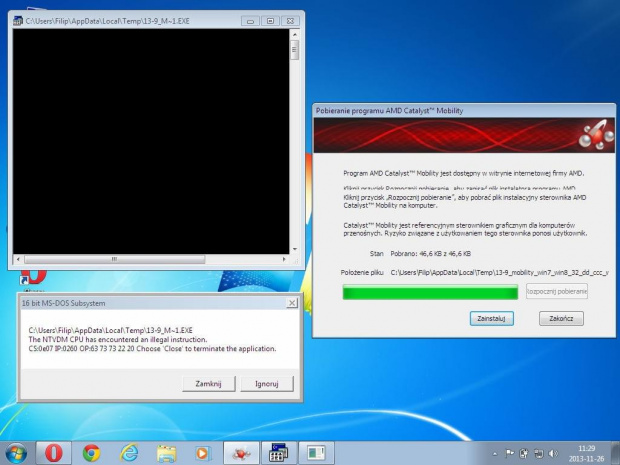Click console vertical scrollbar up arrow
The image size is (620, 465).
click(x=295, y=35)
